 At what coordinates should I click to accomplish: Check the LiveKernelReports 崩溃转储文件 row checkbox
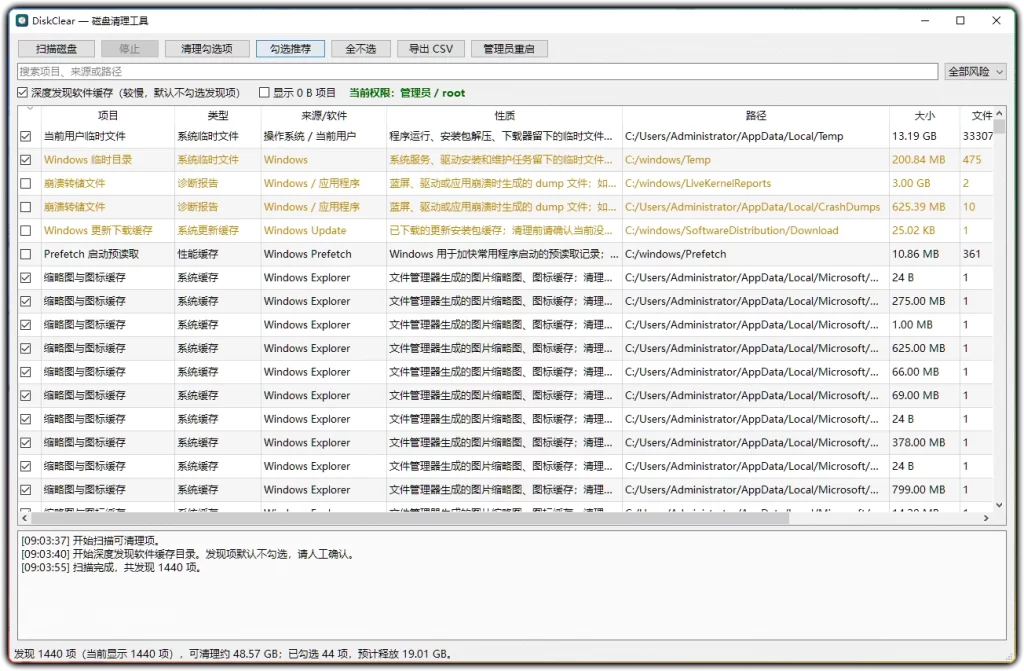point(25,184)
